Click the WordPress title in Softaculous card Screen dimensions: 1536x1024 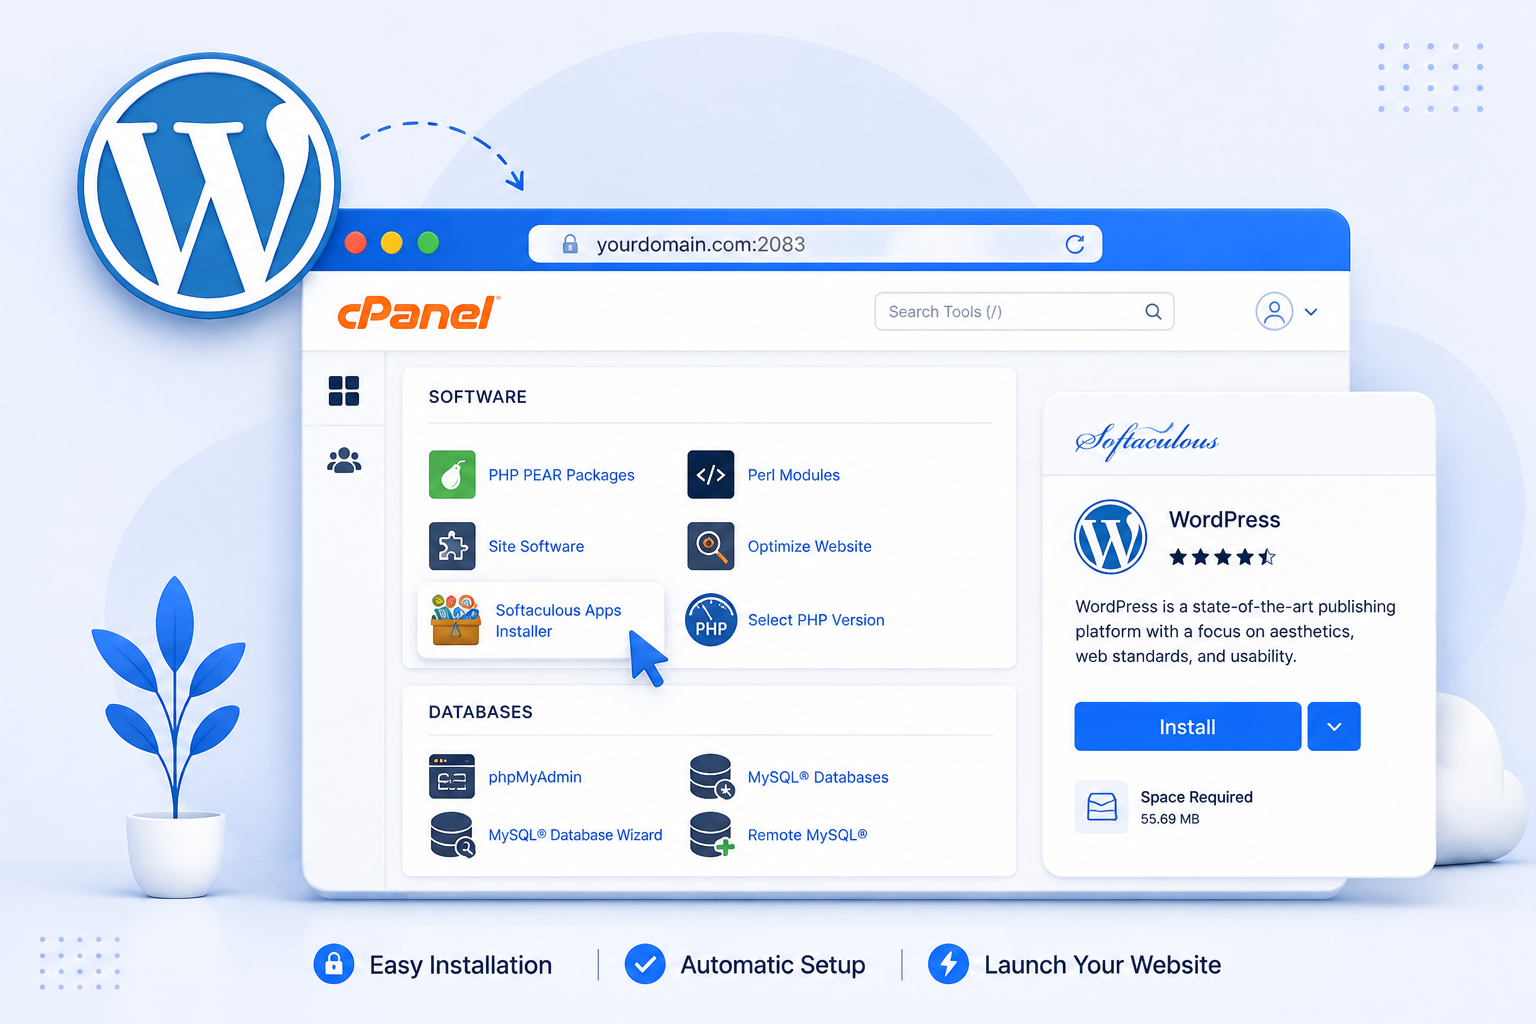coord(1225,520)
